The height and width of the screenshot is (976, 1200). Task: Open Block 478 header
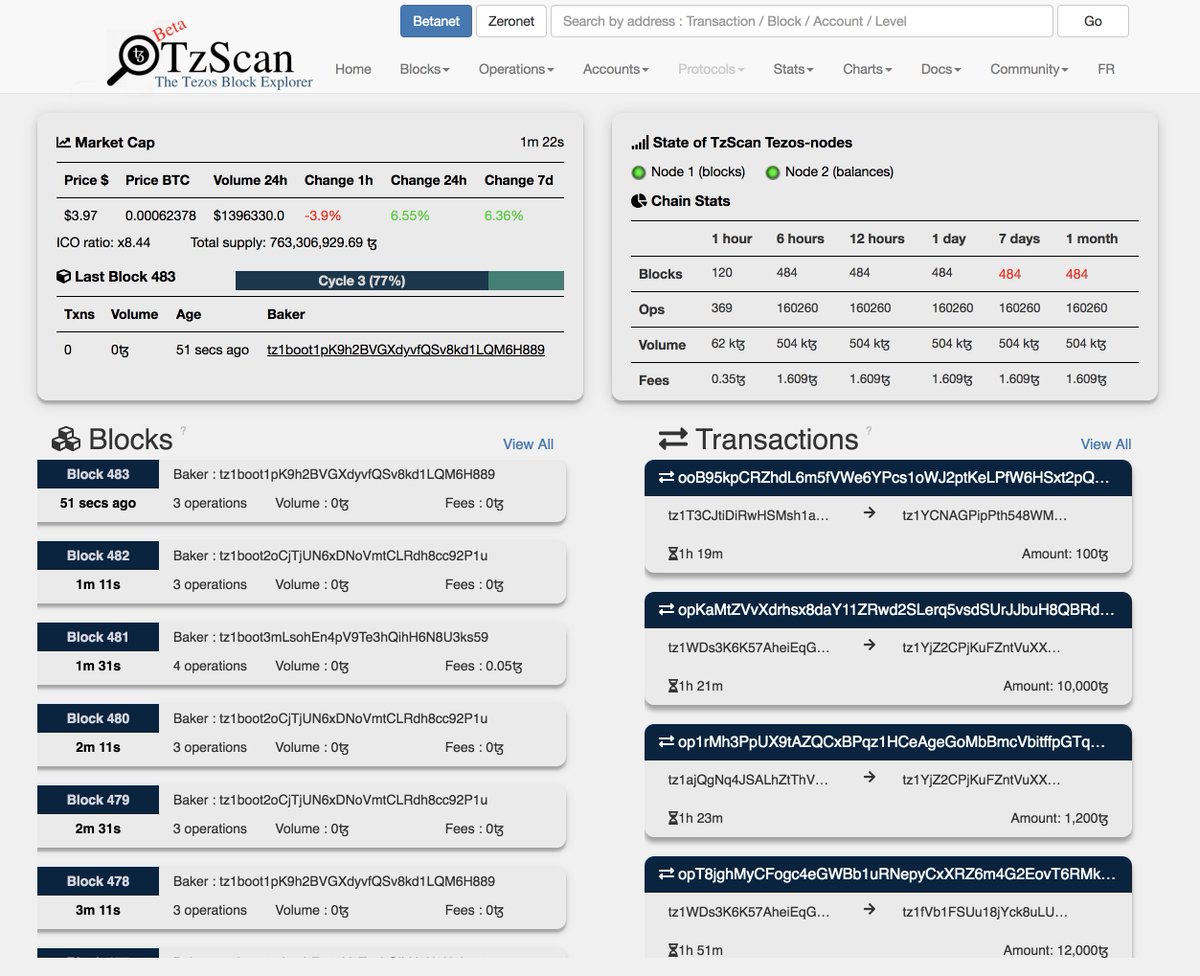point(98,881)
